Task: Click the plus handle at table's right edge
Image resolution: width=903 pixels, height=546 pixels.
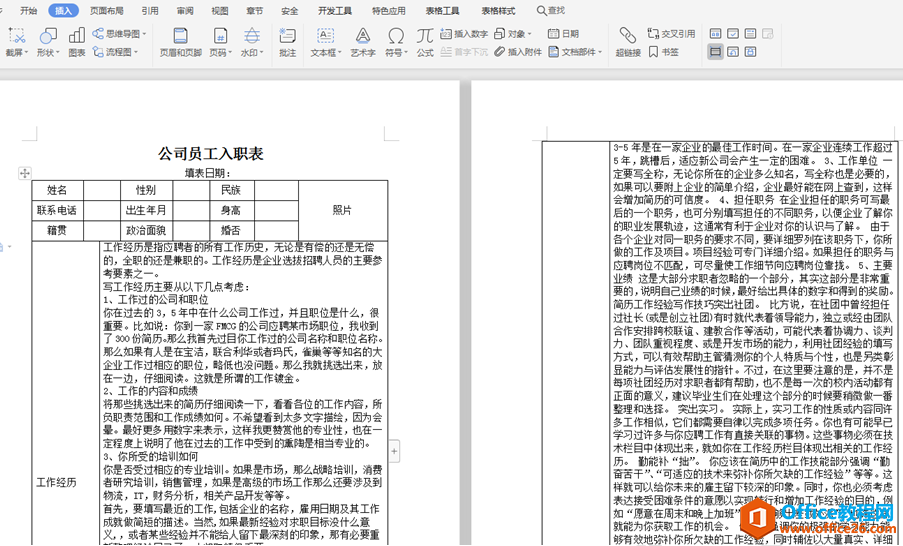Action: pos(394,451)
